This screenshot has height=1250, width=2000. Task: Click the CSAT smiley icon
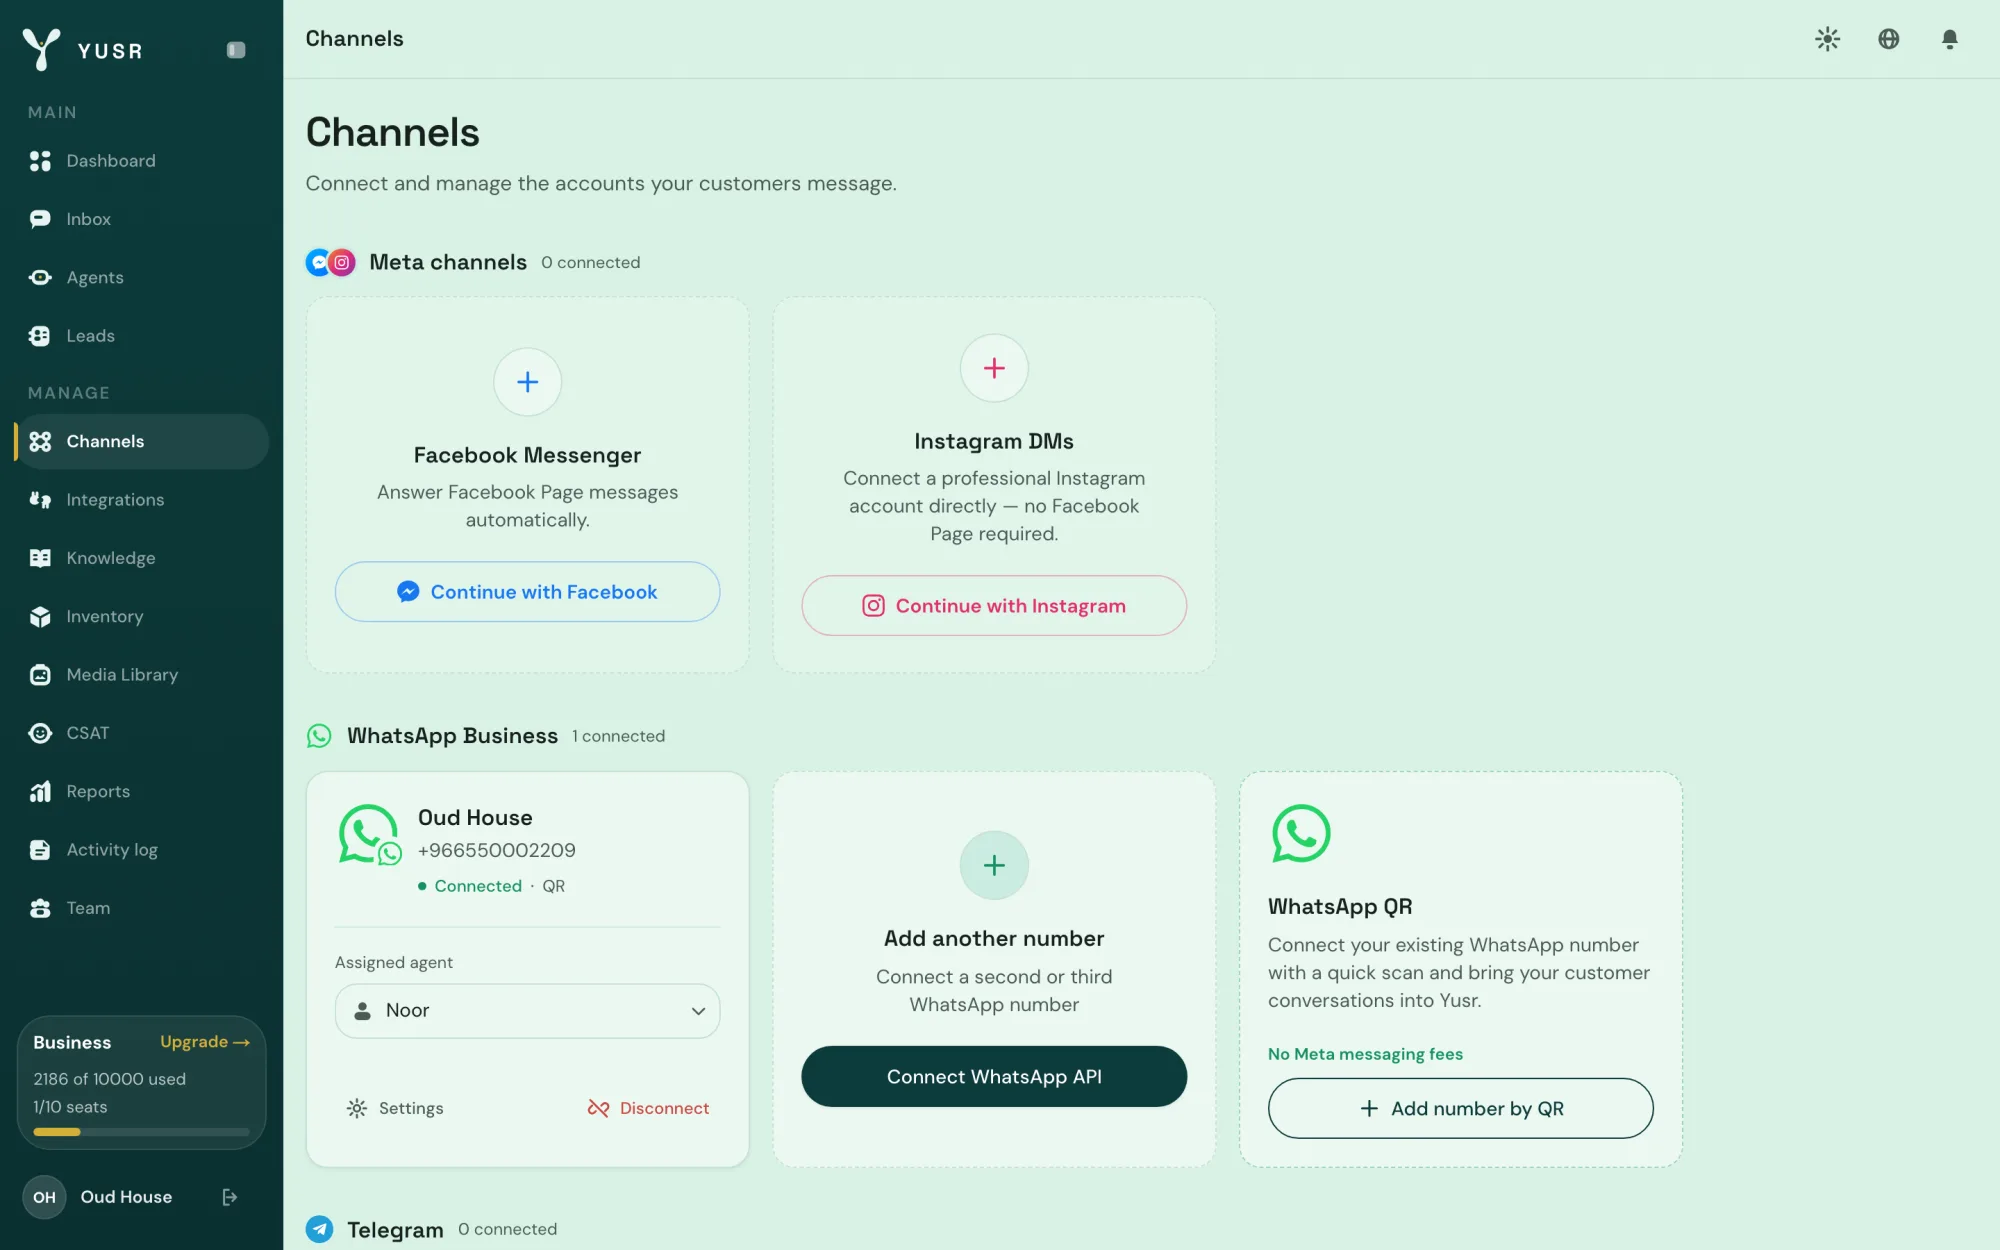[40, 733]
